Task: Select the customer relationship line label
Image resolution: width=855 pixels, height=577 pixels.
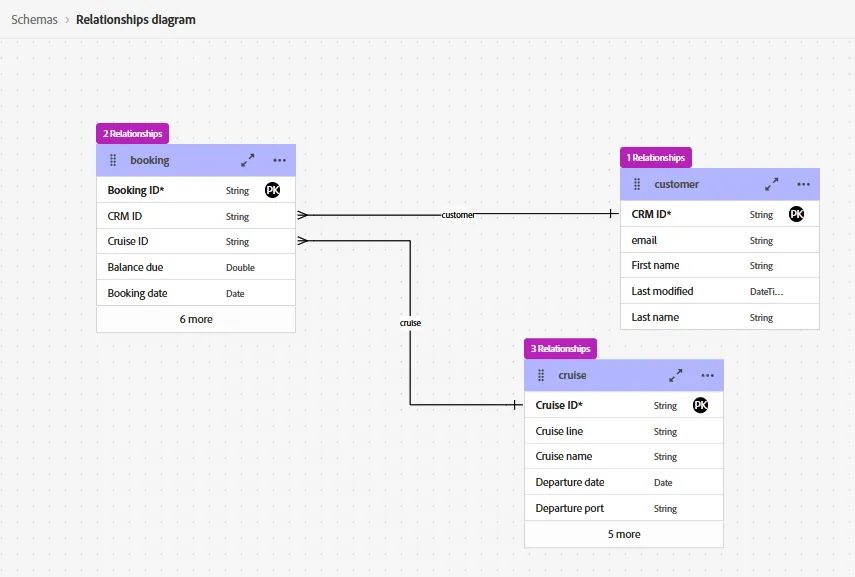Action: pyautogui.click(x=458, y=215)
